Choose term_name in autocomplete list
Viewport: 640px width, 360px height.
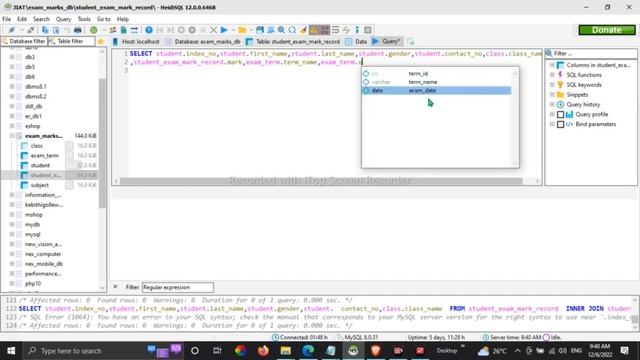coord(436,82)
